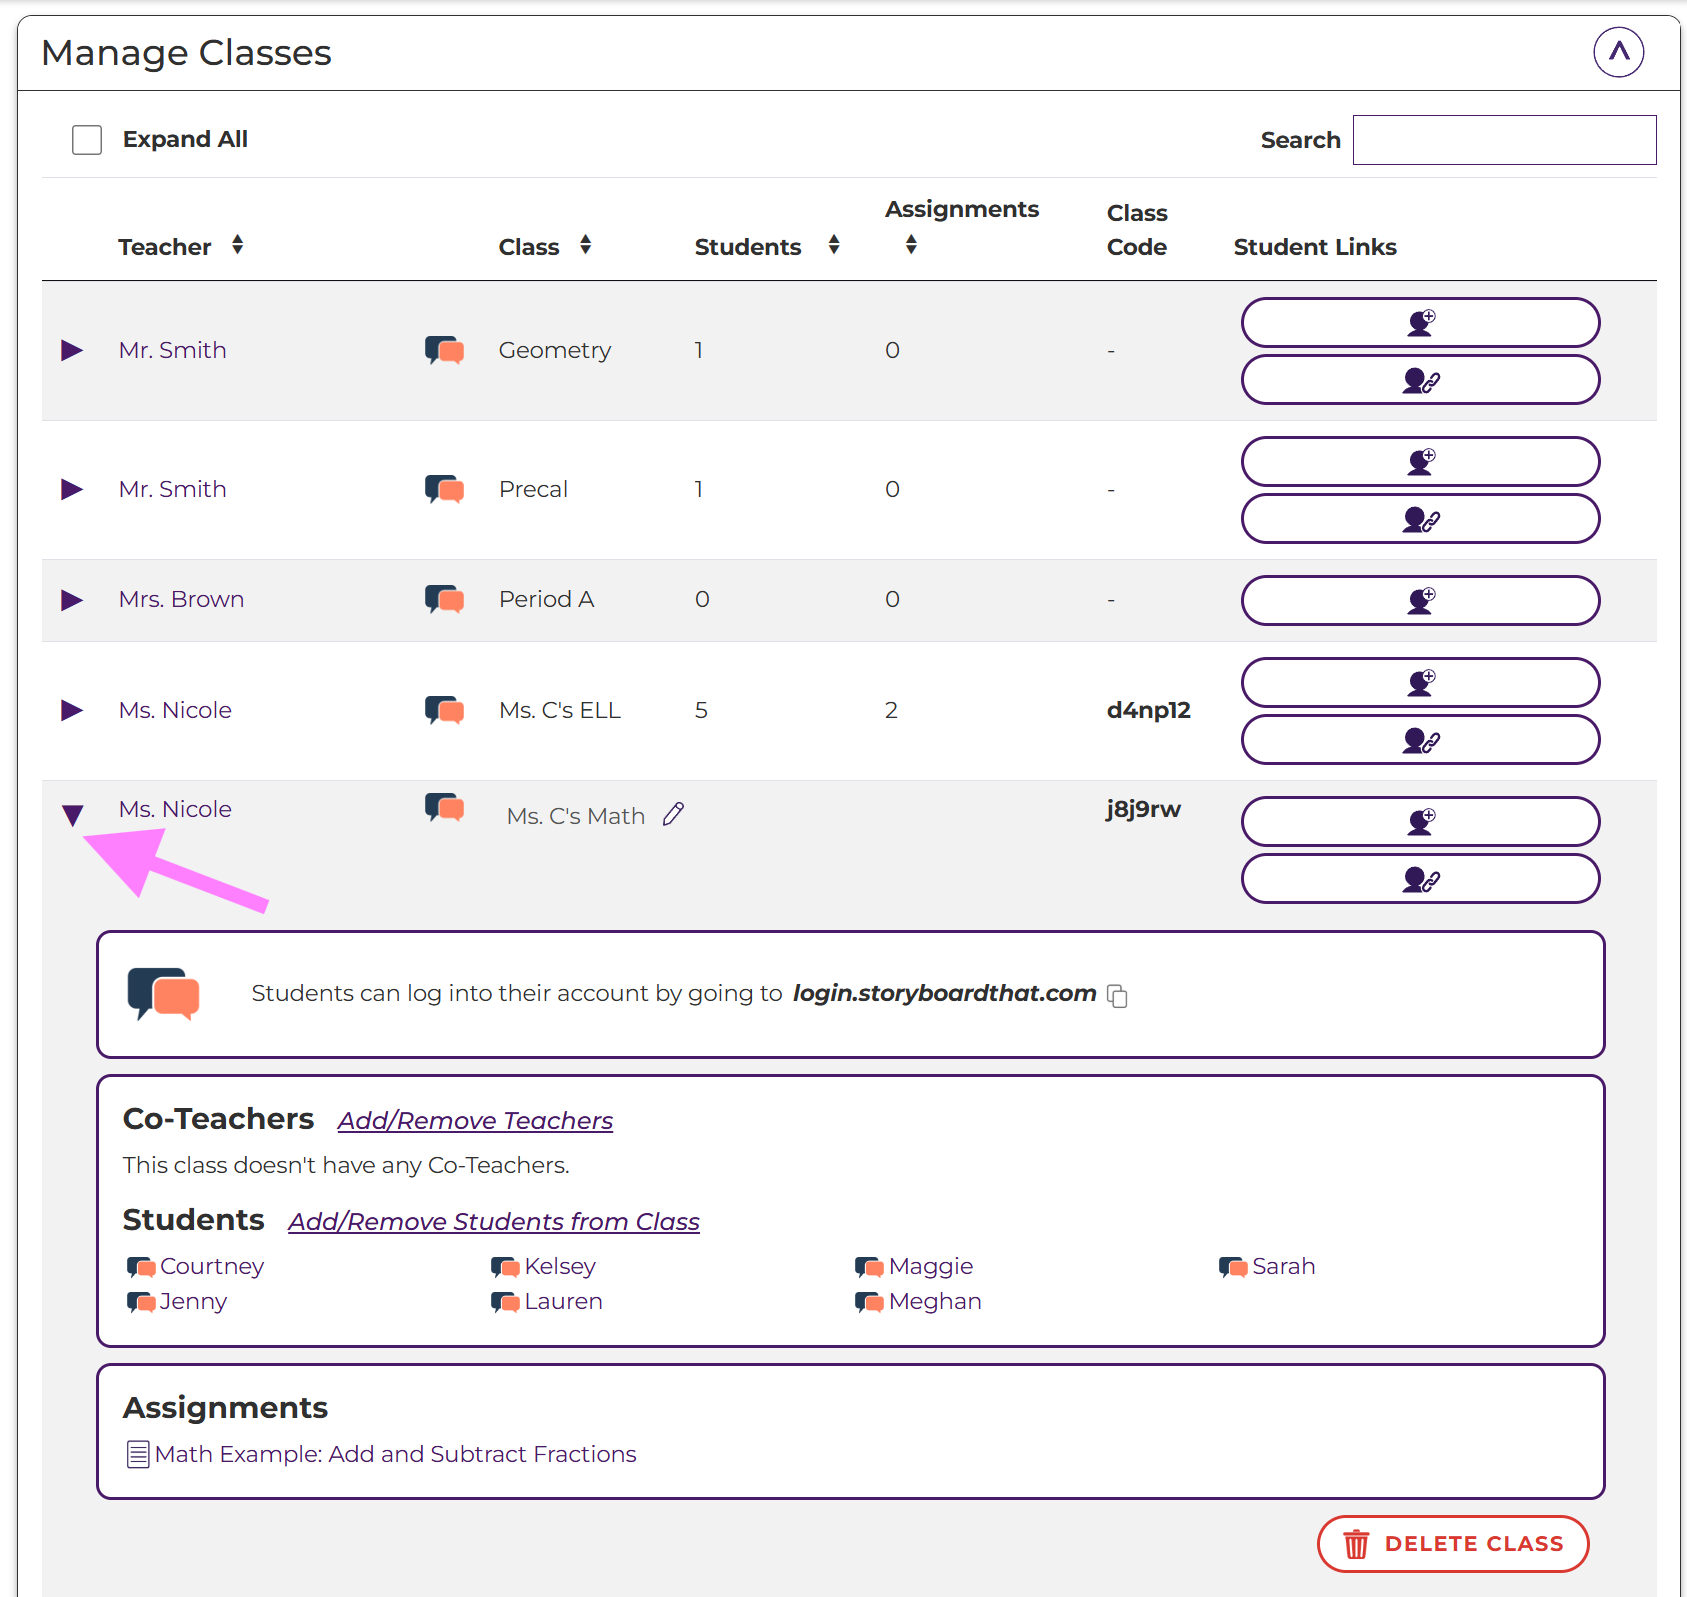Screen dimensions: 1687x1597
Task: Collapse the Manage Classes panel with the chevron
Action: (x=1618, y=52)
